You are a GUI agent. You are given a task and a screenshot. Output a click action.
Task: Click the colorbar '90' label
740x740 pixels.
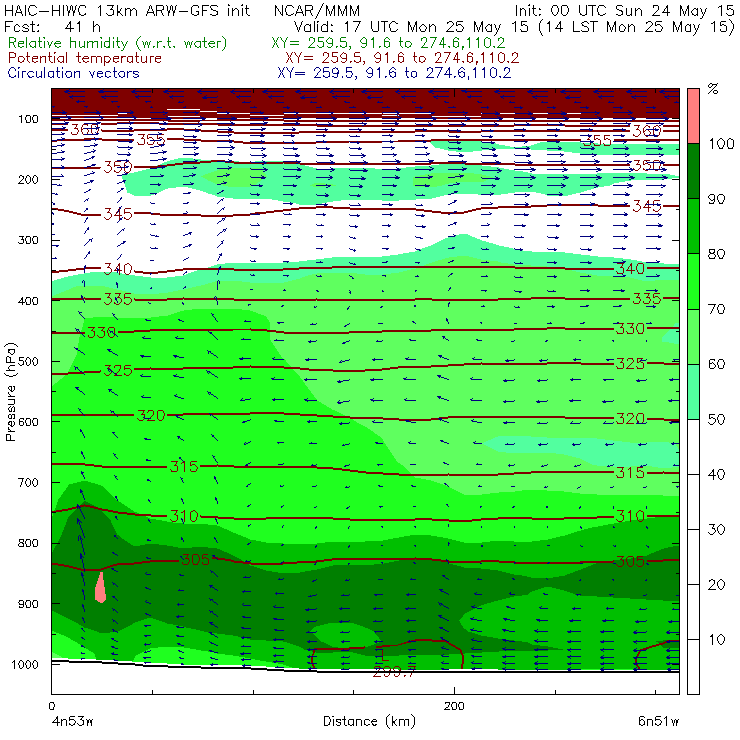pos(717,199)
